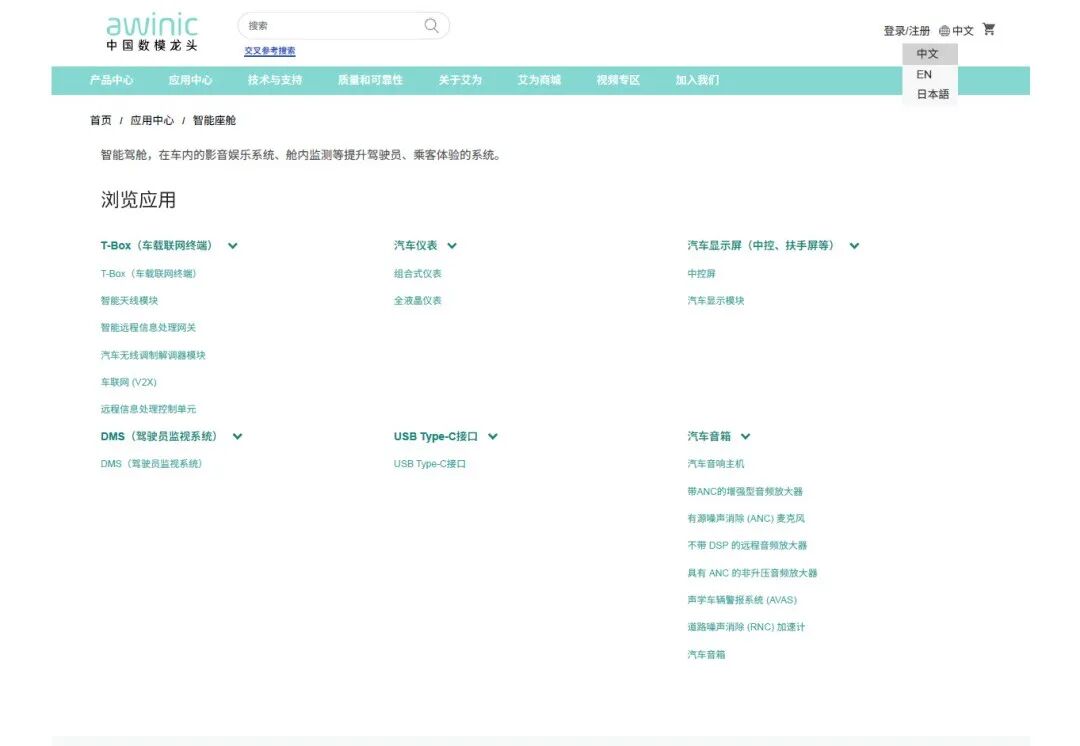
Task: Open the 中控屏 link
Action: coord(701,273)
